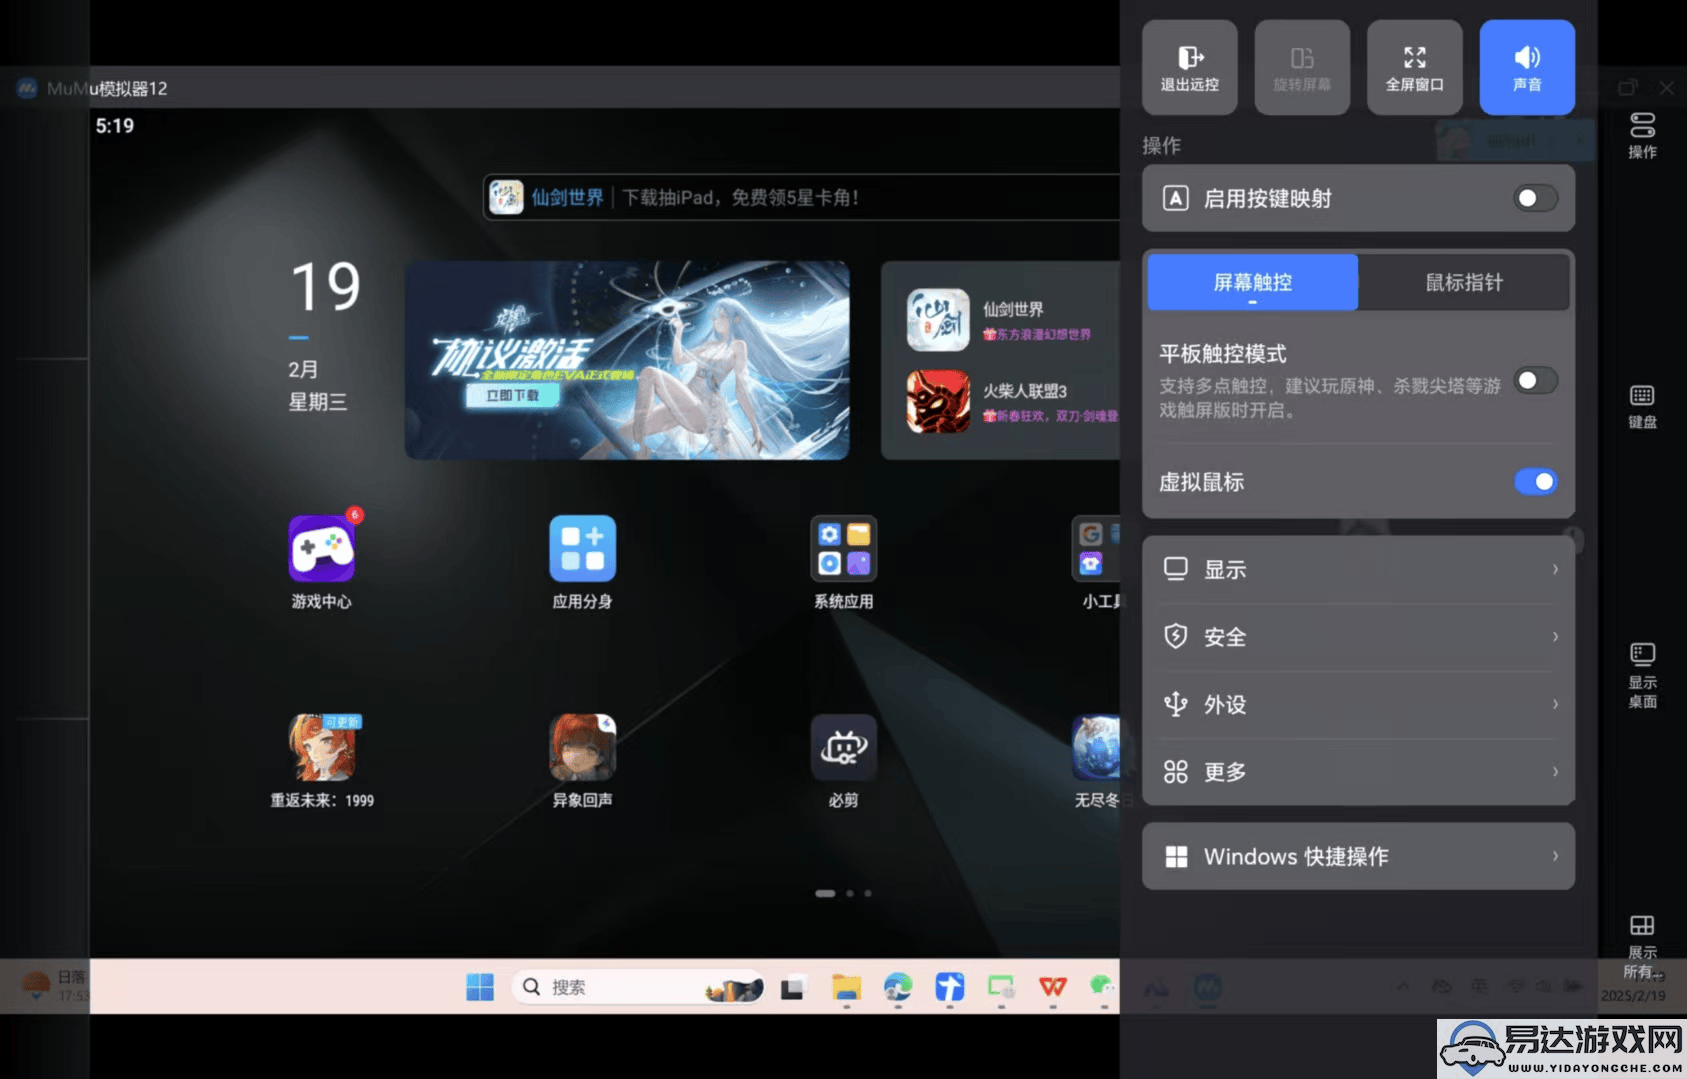Open Windows 快捷操作 shortcuts row
Viewport: 1687px width, 1079px height.
click(x=1358, y=856)
